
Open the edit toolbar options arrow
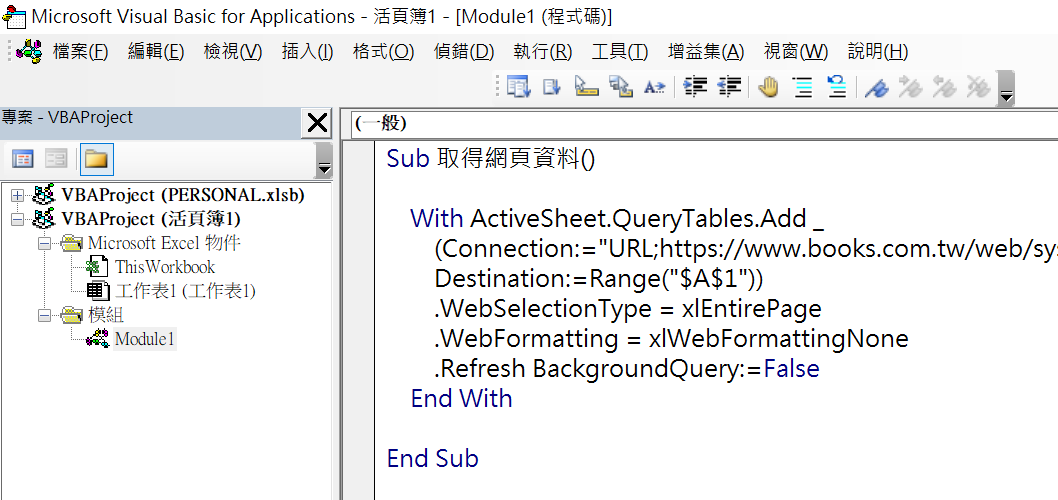click(x=1006, y=88)
